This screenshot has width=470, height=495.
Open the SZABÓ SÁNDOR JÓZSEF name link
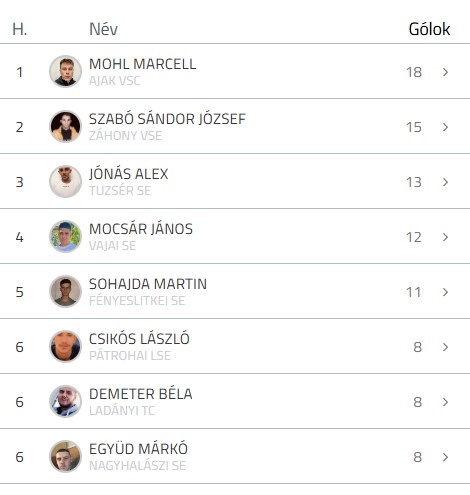(x=167, y=119)
